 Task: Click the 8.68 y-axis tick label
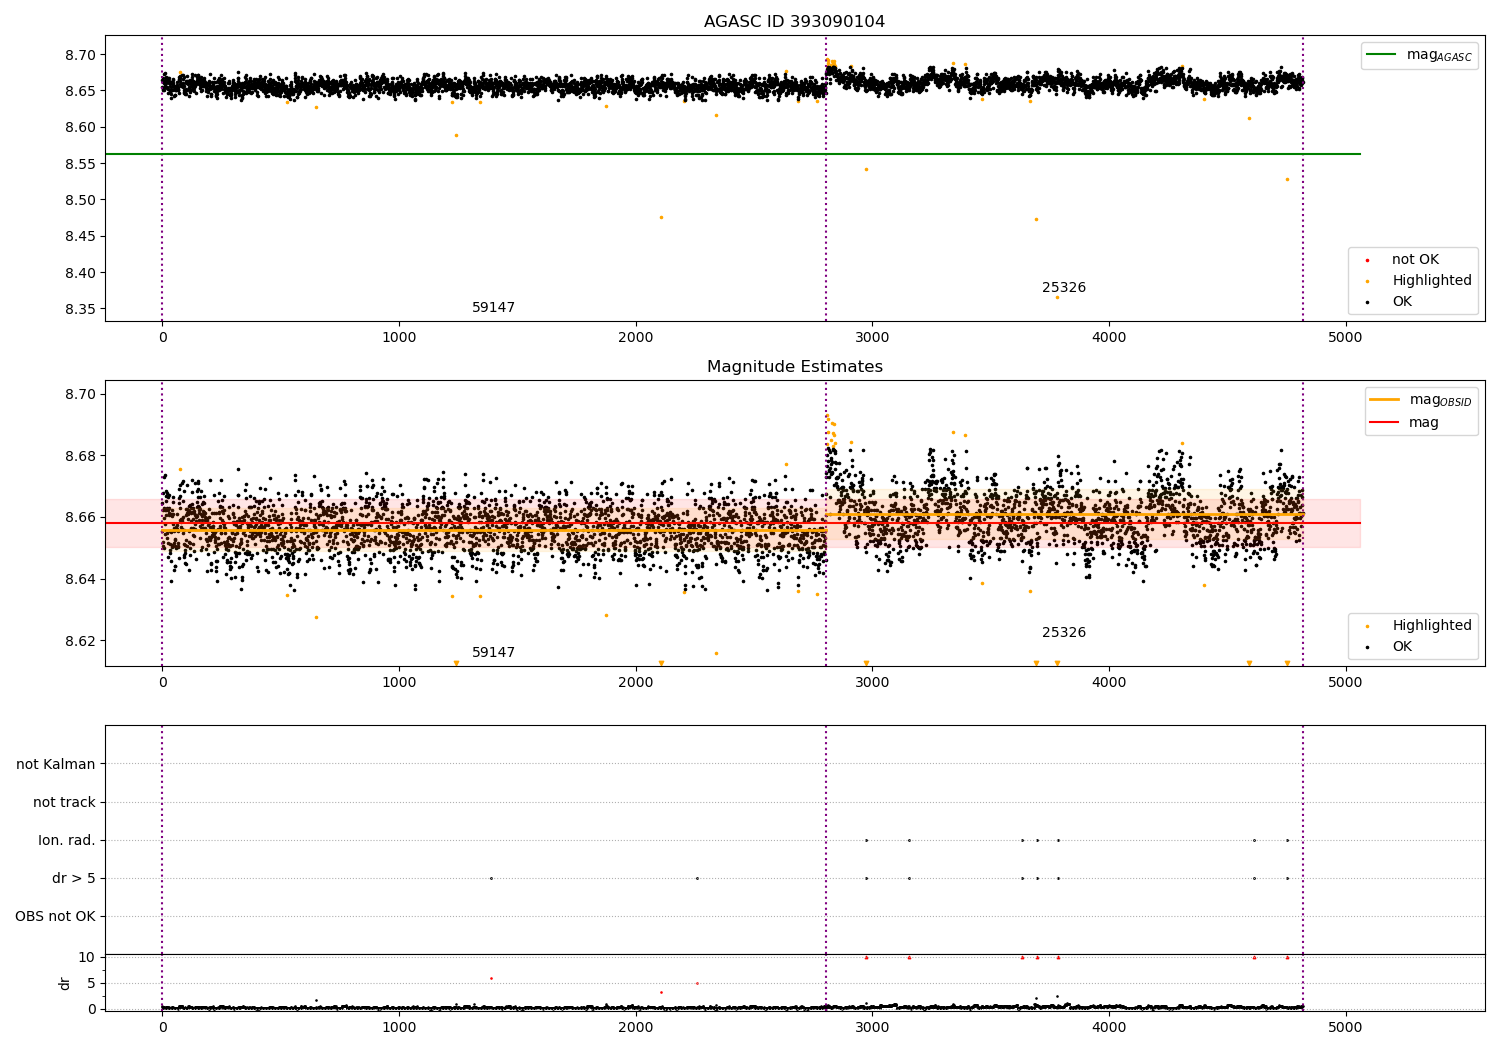tap(80, 457)
